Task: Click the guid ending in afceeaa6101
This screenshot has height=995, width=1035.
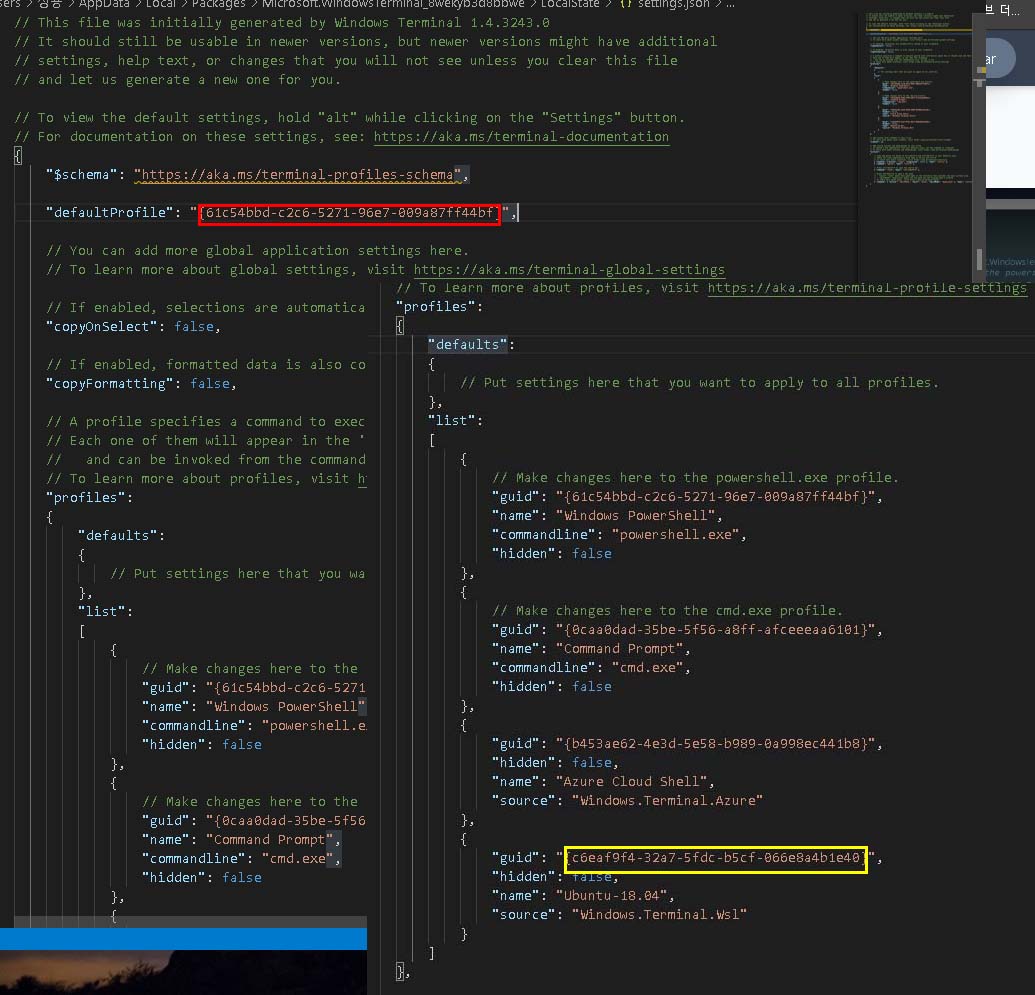Action: (716, 630)
